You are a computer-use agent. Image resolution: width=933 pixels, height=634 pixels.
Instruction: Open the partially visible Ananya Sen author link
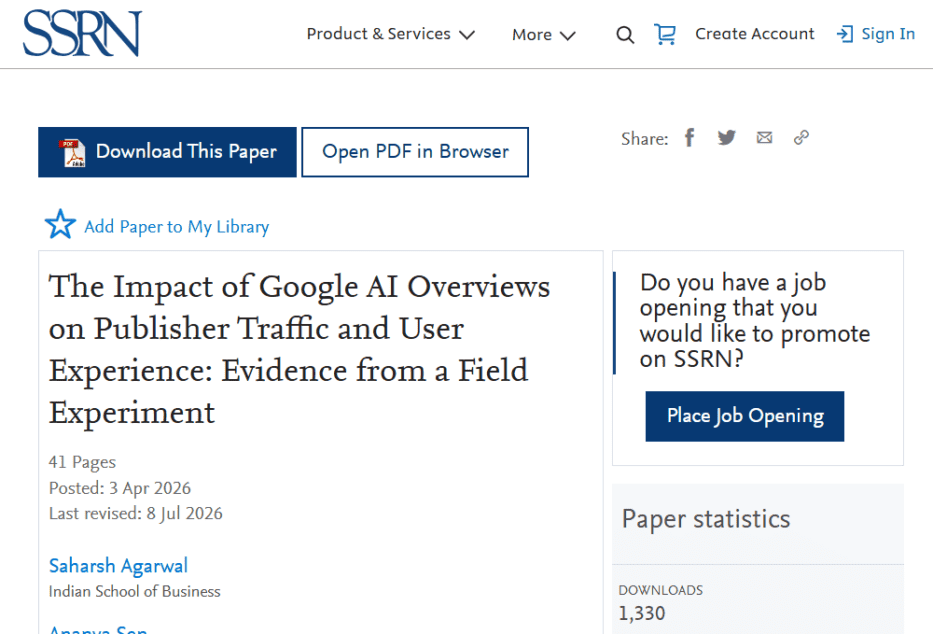pos(98,629)
